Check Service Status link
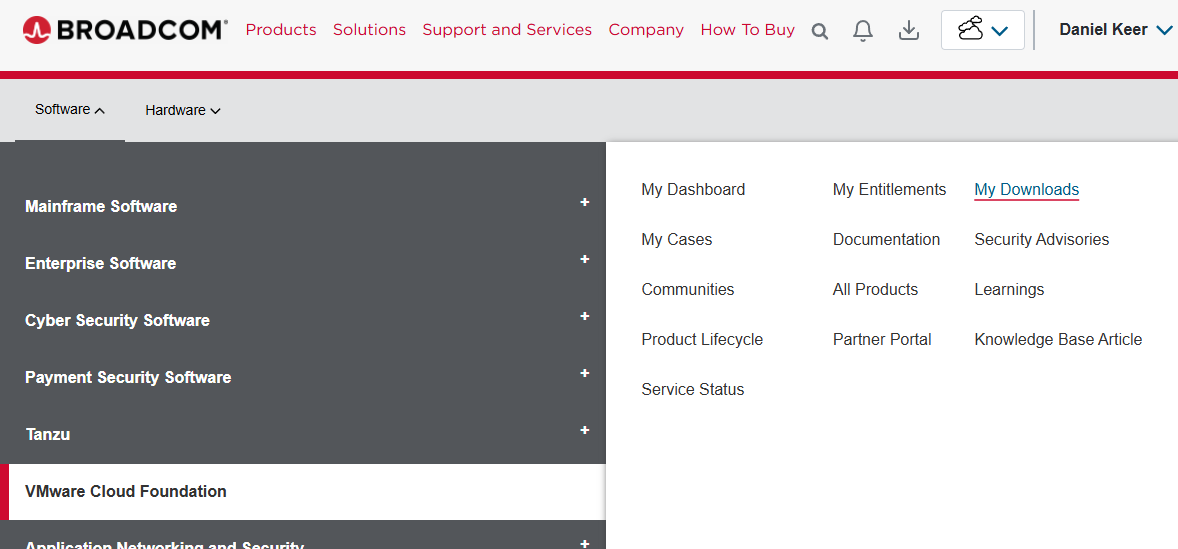The width and height of the screenshot is (1178, 549). 693,389
